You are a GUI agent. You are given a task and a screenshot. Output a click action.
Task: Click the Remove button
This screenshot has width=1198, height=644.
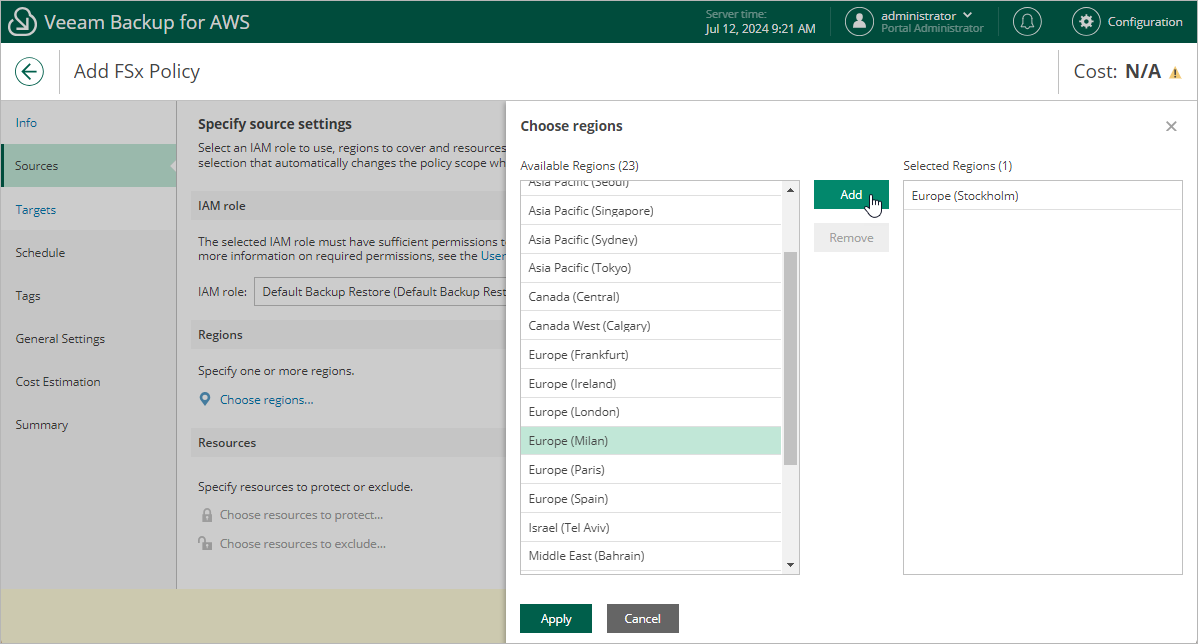[851, 238]
